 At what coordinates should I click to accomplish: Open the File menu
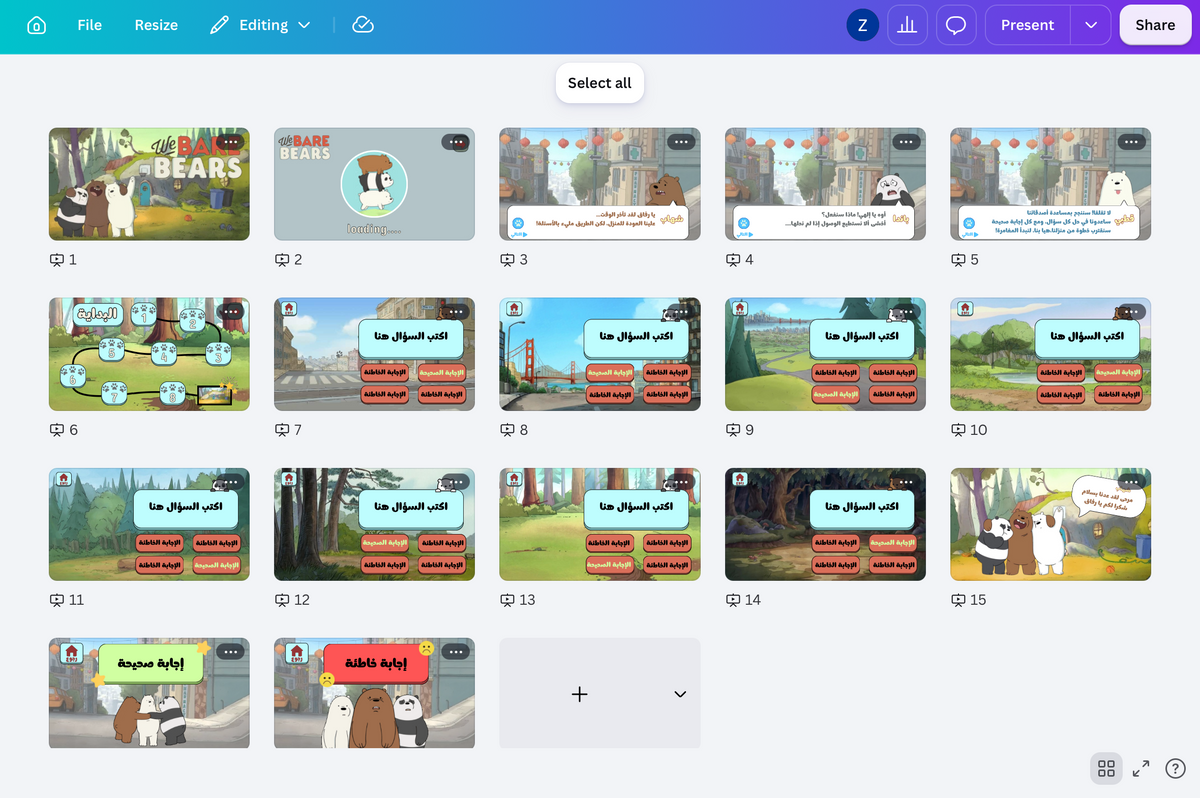coord(90,25)
